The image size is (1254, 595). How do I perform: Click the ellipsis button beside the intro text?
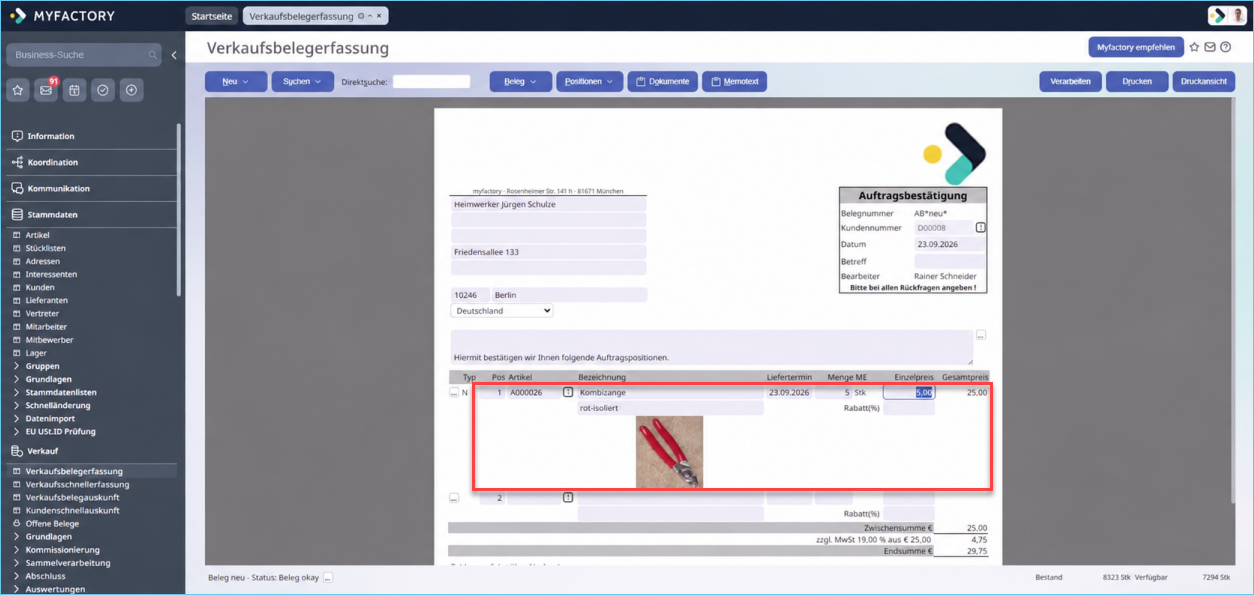(x=981, y=335)
